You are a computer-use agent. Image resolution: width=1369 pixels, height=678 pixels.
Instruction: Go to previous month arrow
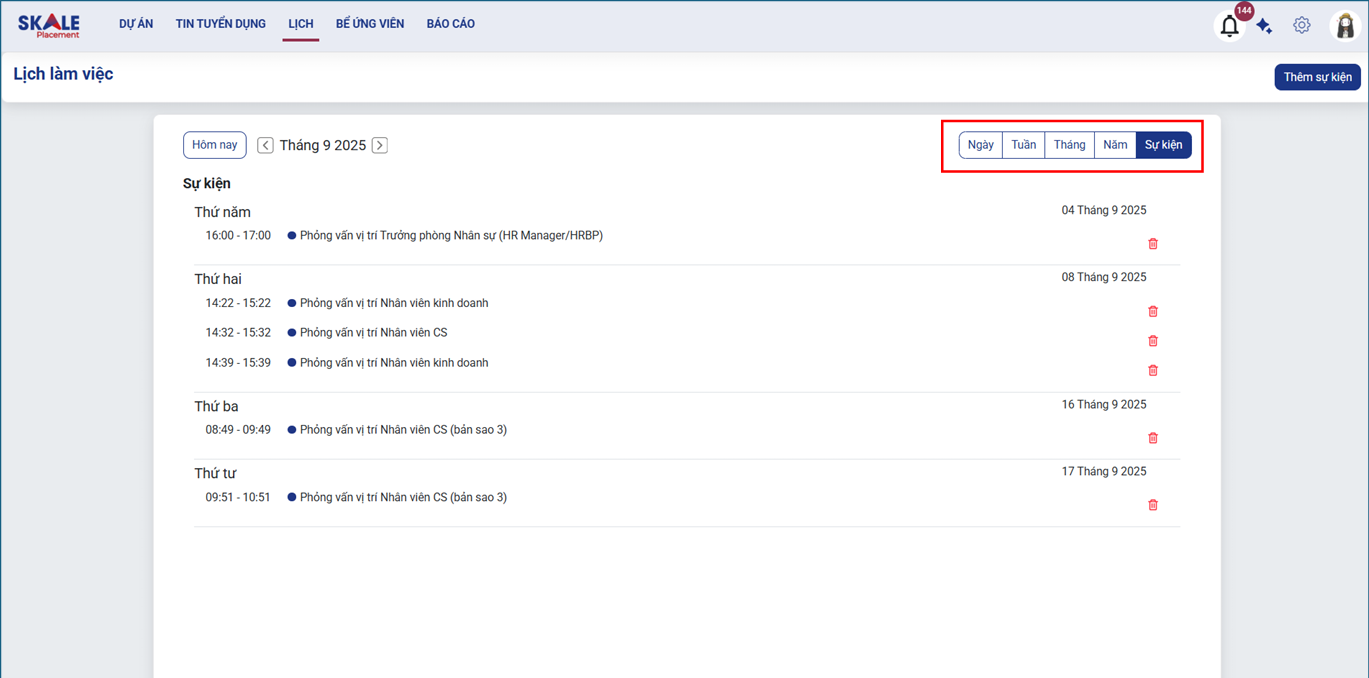pyautogui.click(x=265, y=145)
